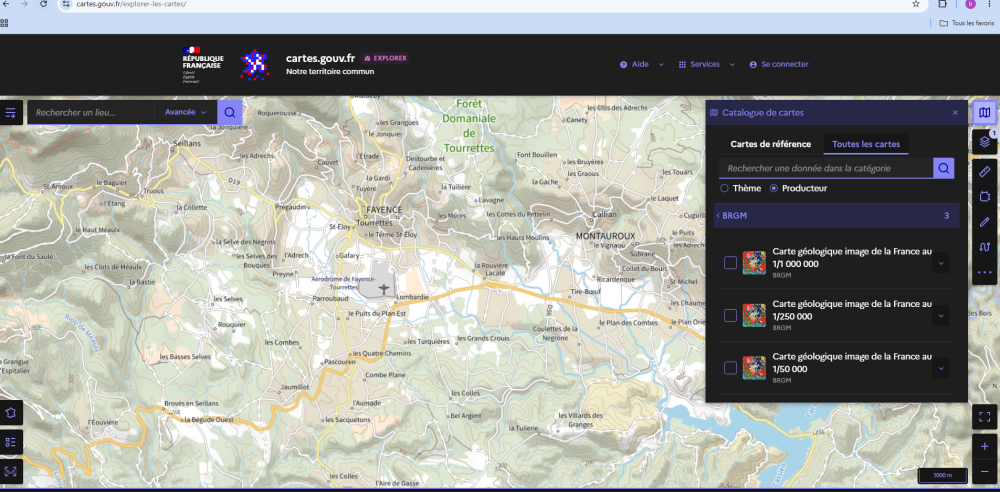This screenshot has height=492, width=1000.
Task: Click the Rechercher une donnée input field
Action: click(x=826, y=168)
